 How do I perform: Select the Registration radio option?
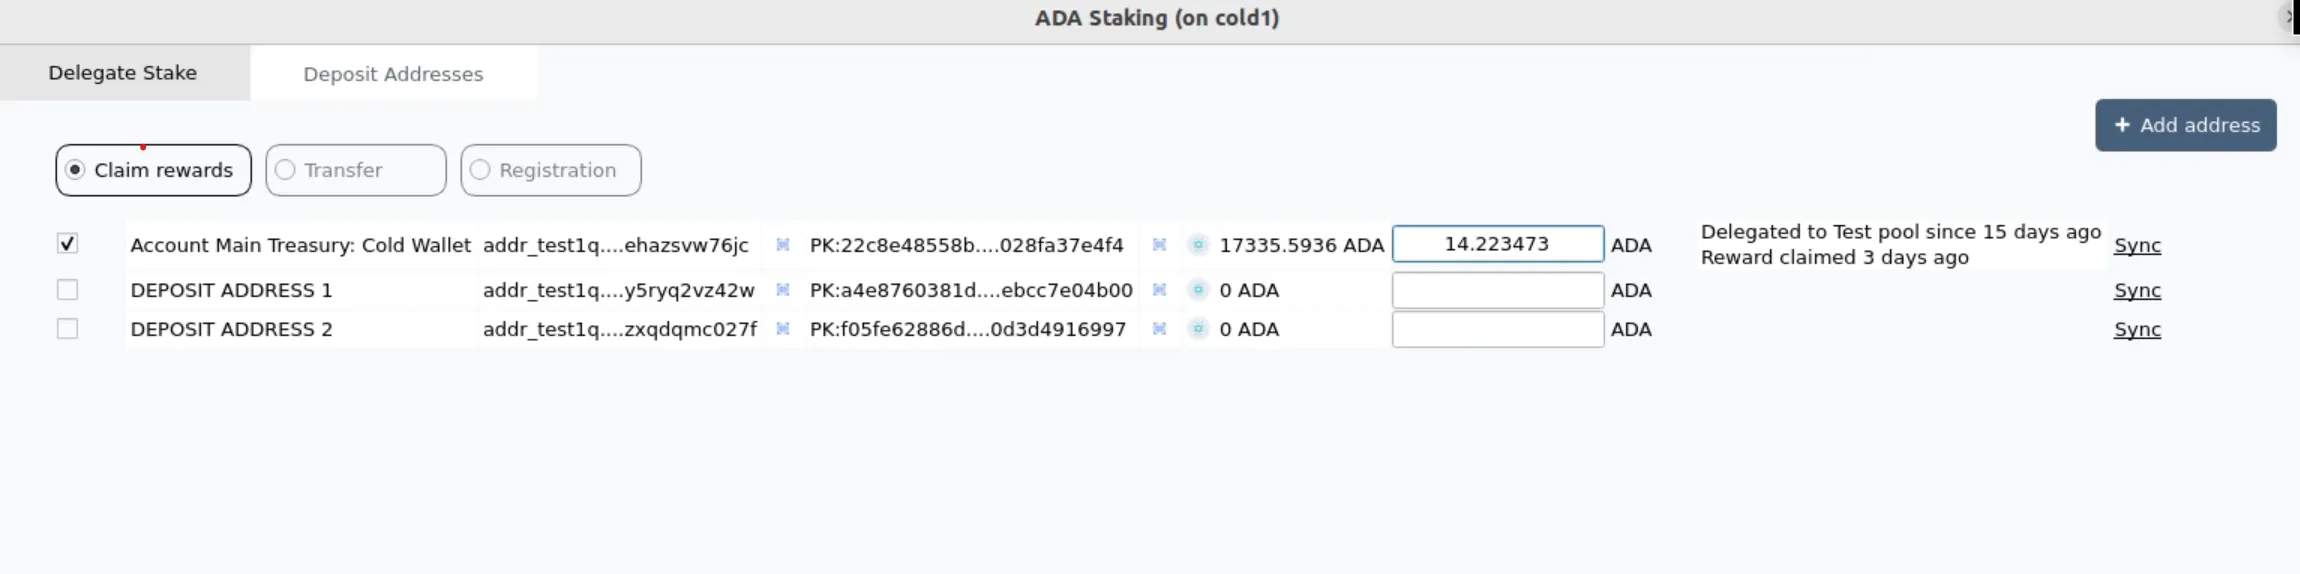(551, 170)
